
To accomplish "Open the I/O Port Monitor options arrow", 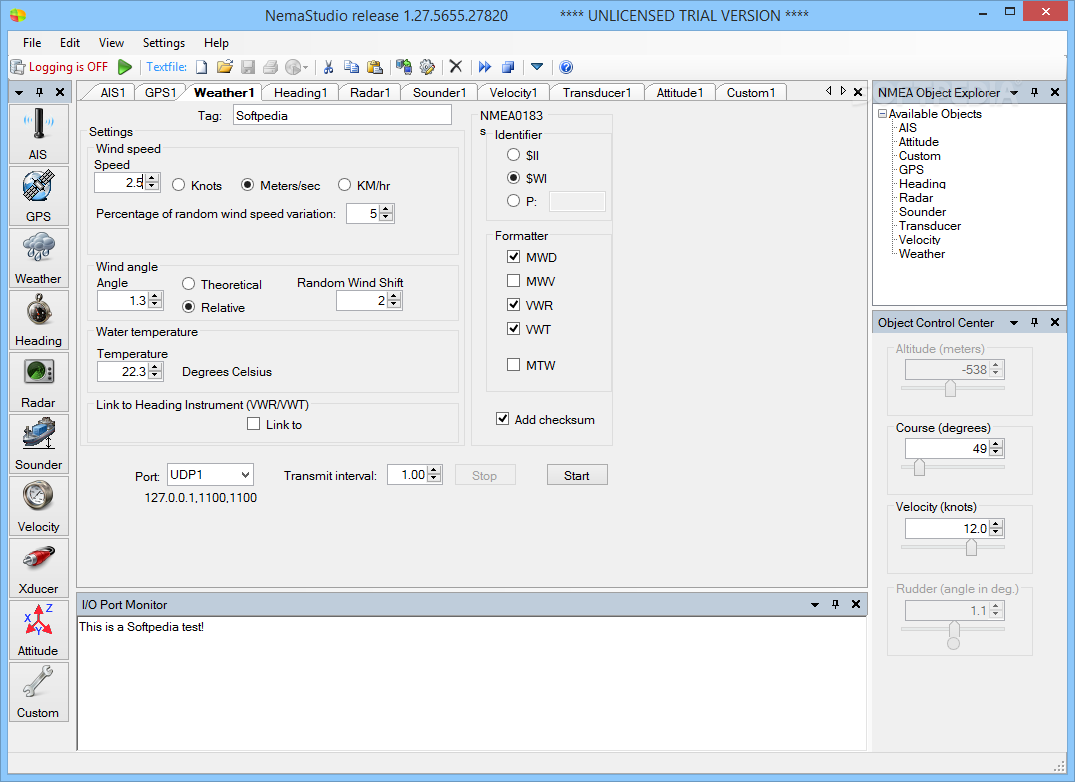I will pos(814,604).
